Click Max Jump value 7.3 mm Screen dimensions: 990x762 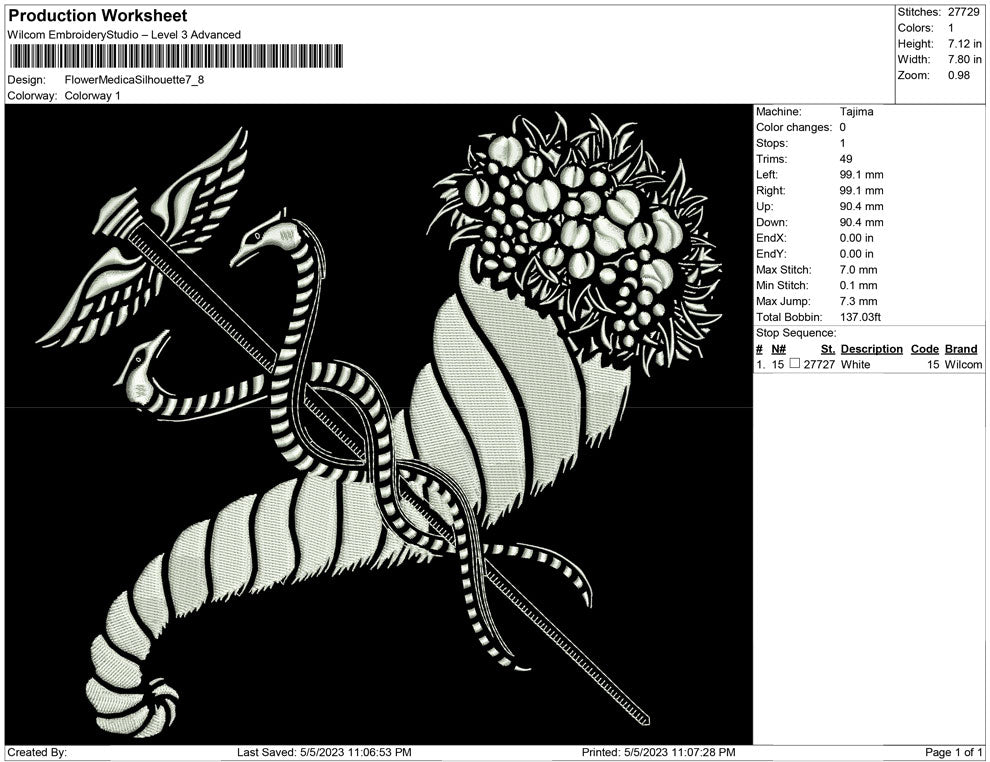pyautogui.click(x=858, y=301)
